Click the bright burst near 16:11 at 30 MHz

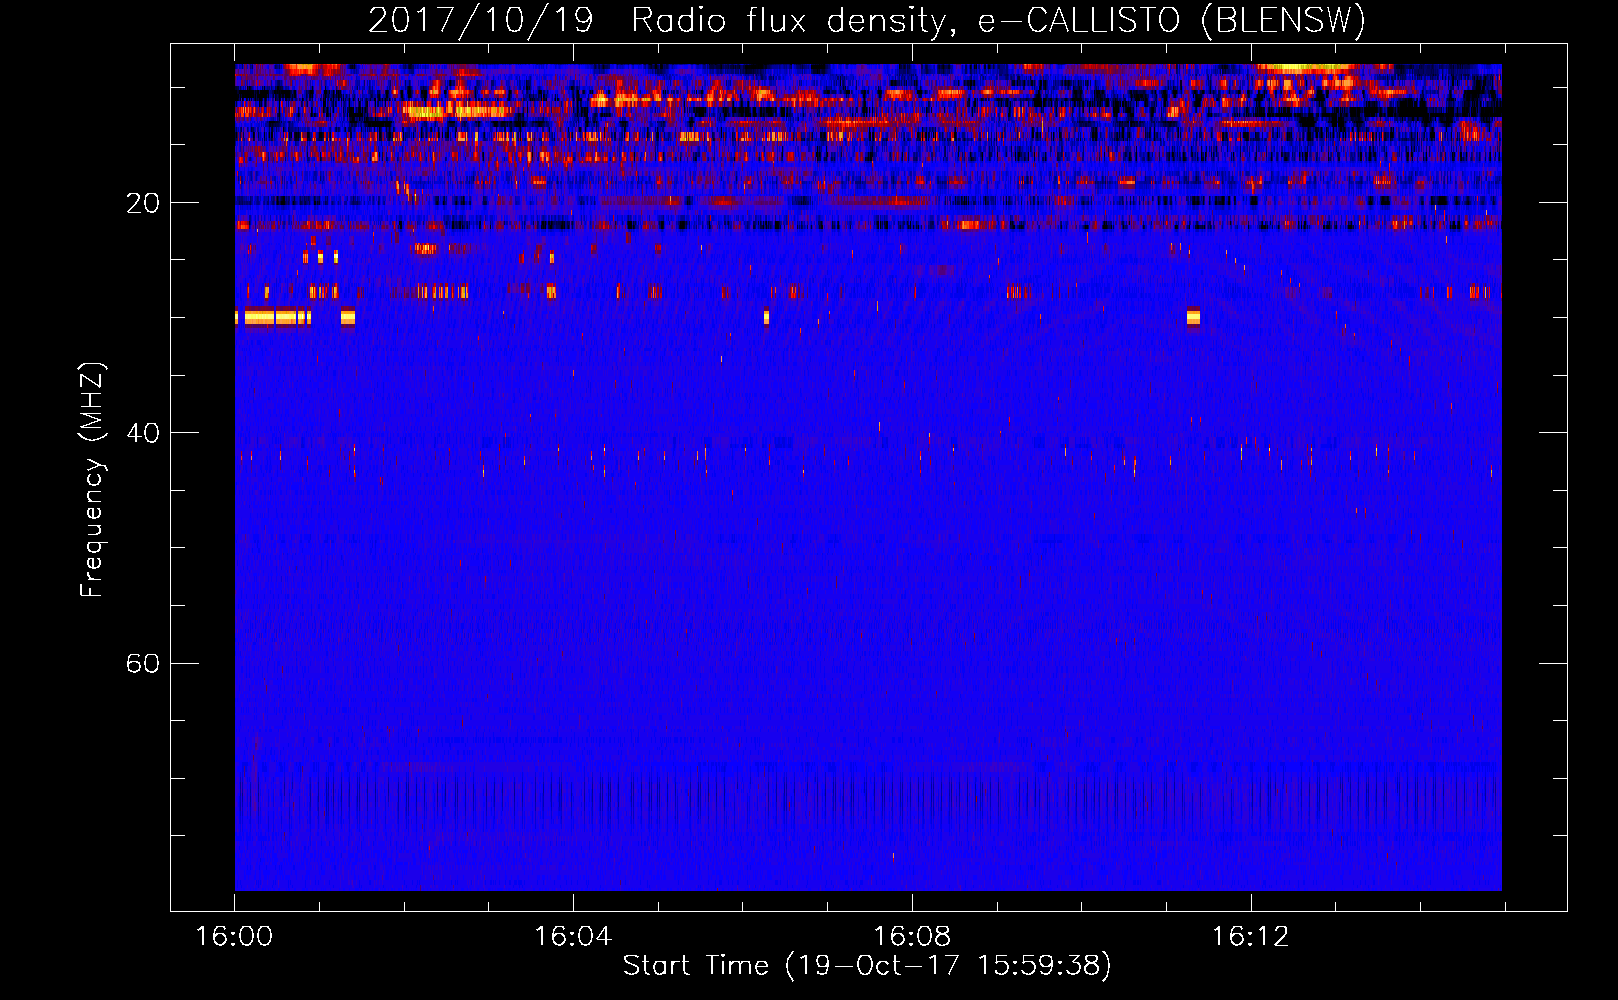(1193, 317)
